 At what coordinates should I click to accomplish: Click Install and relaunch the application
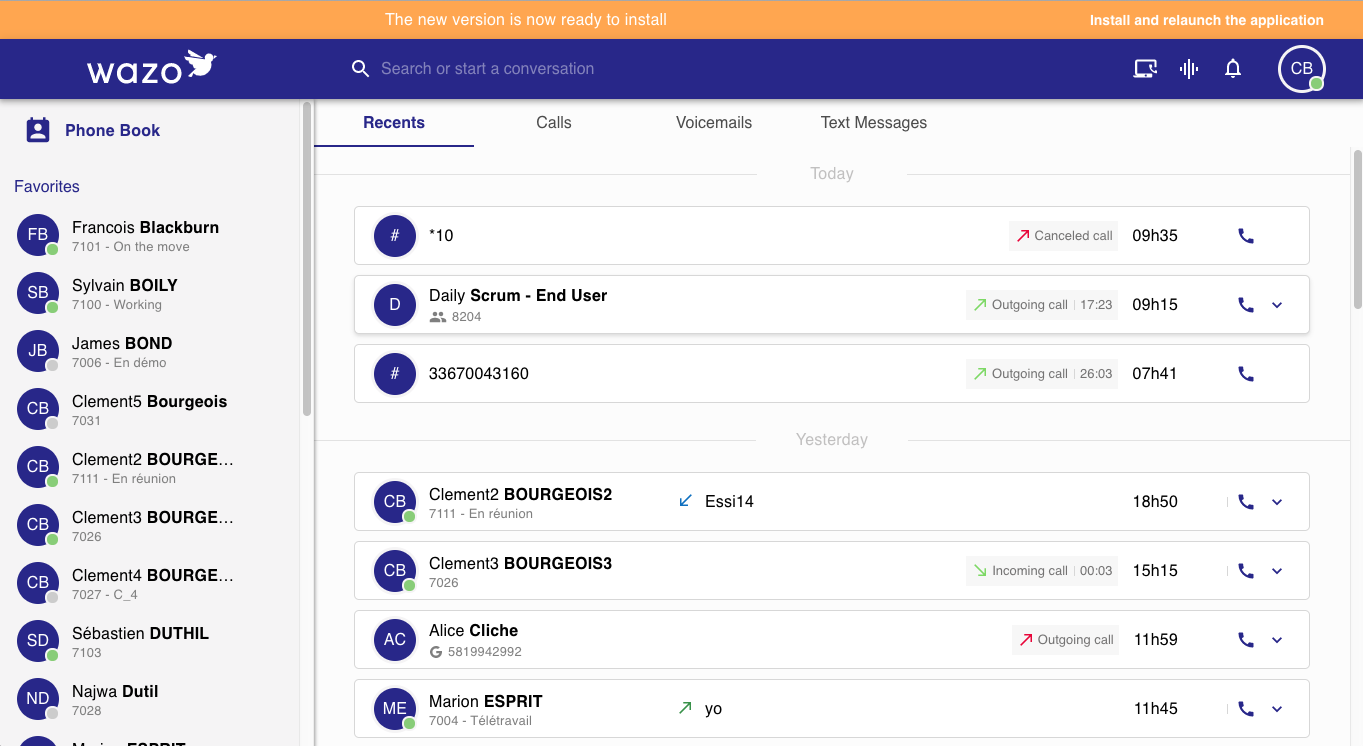[x=1207, y=20]
